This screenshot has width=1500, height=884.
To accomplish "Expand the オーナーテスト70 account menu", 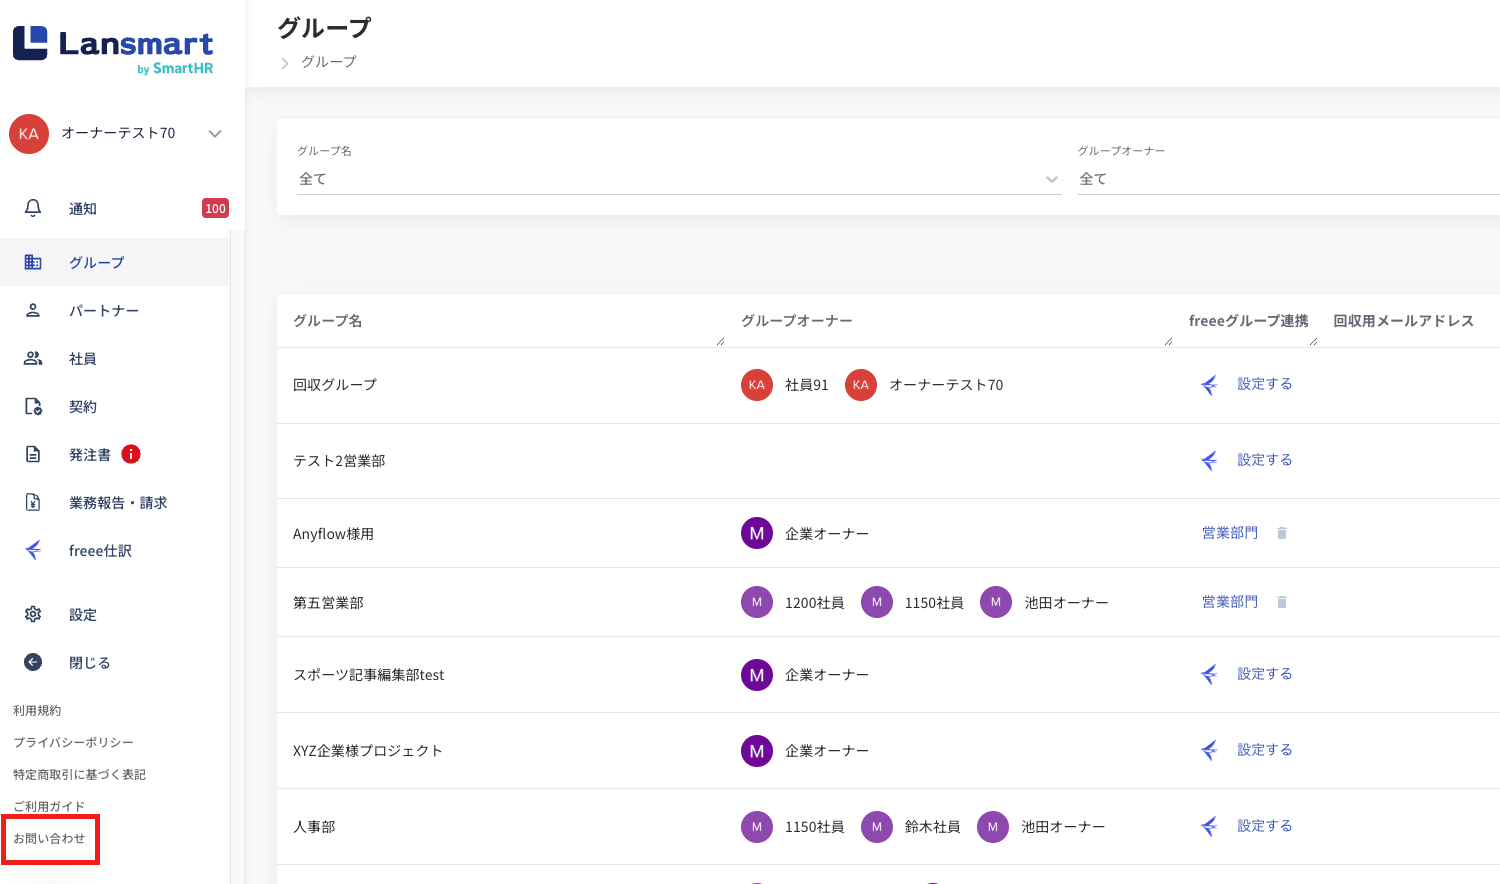I will (x=215, y=133).
